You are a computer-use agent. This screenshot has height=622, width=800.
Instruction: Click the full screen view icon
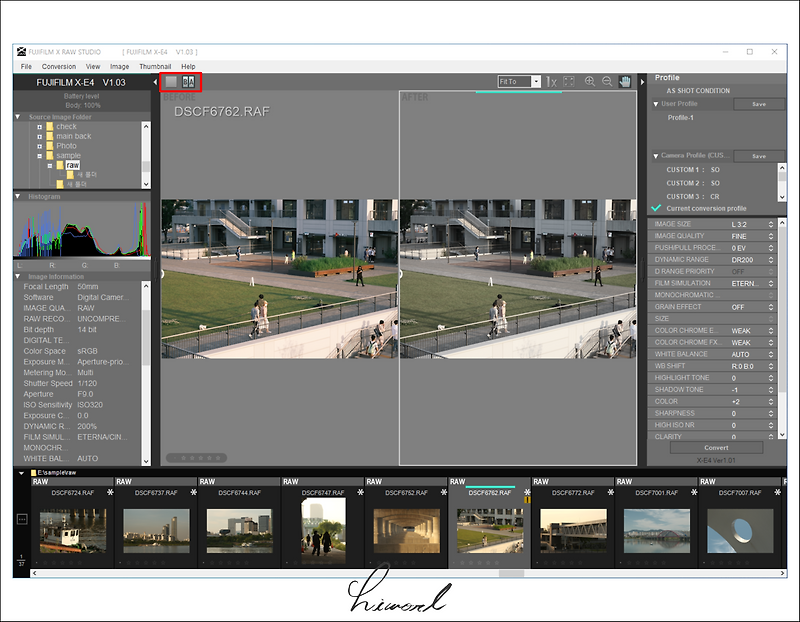pyautogui.click(x=569, y=82)
